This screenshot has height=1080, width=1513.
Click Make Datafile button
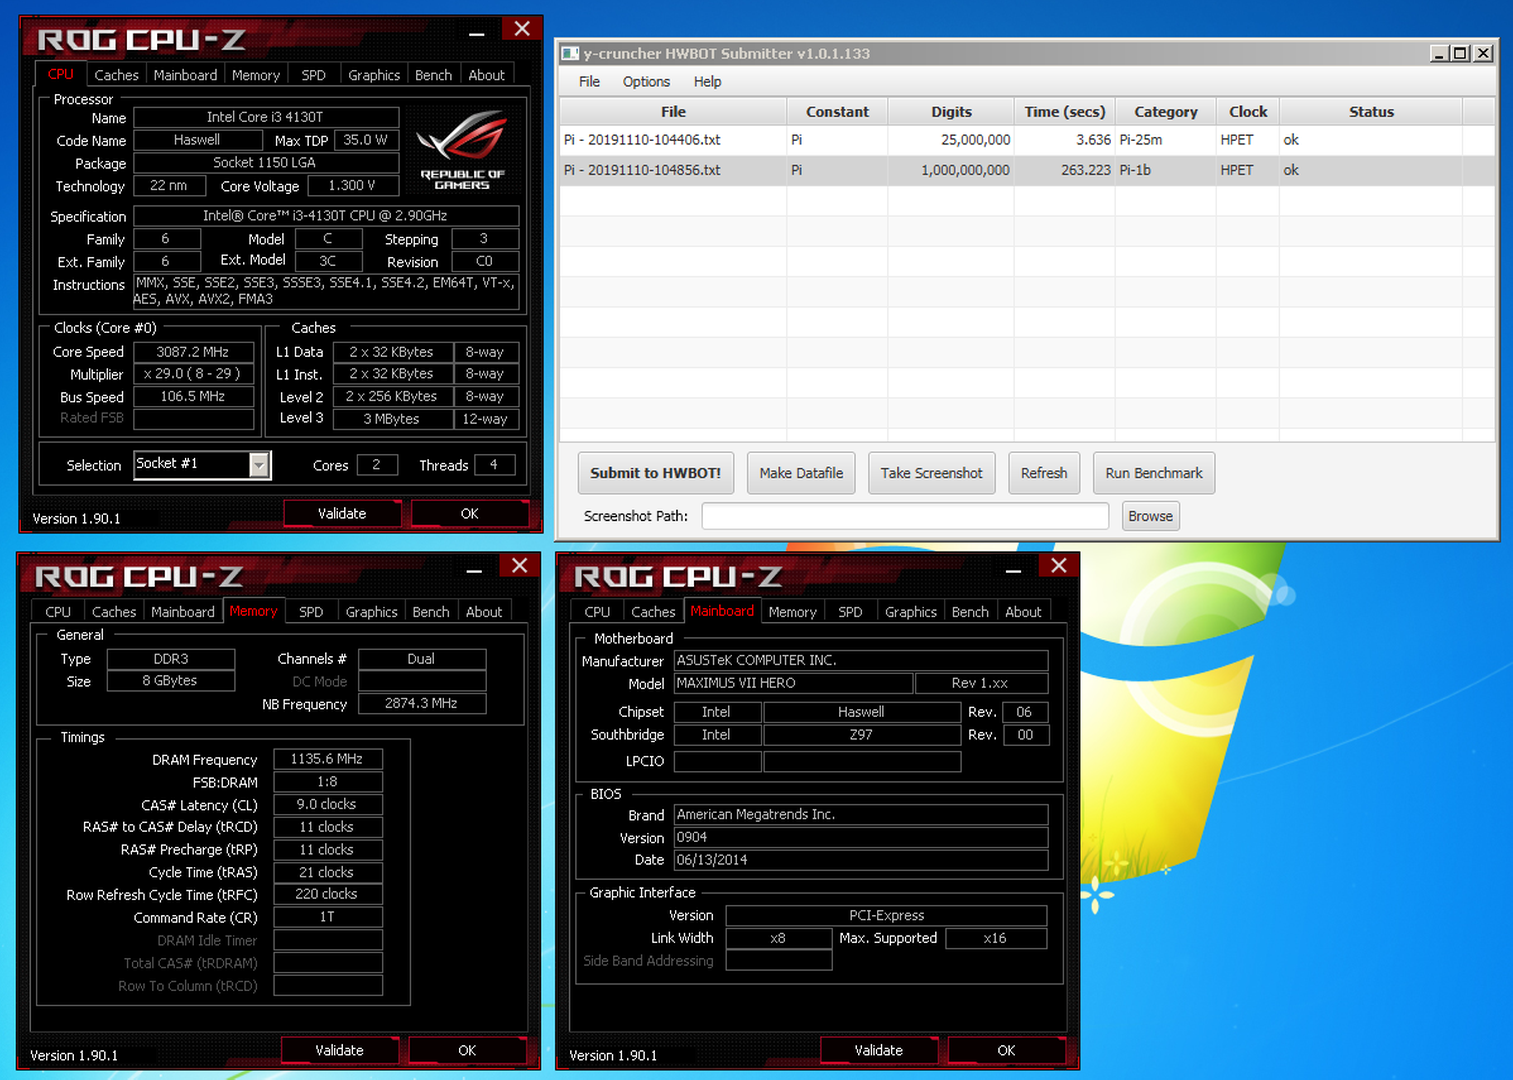click(801, 473)
